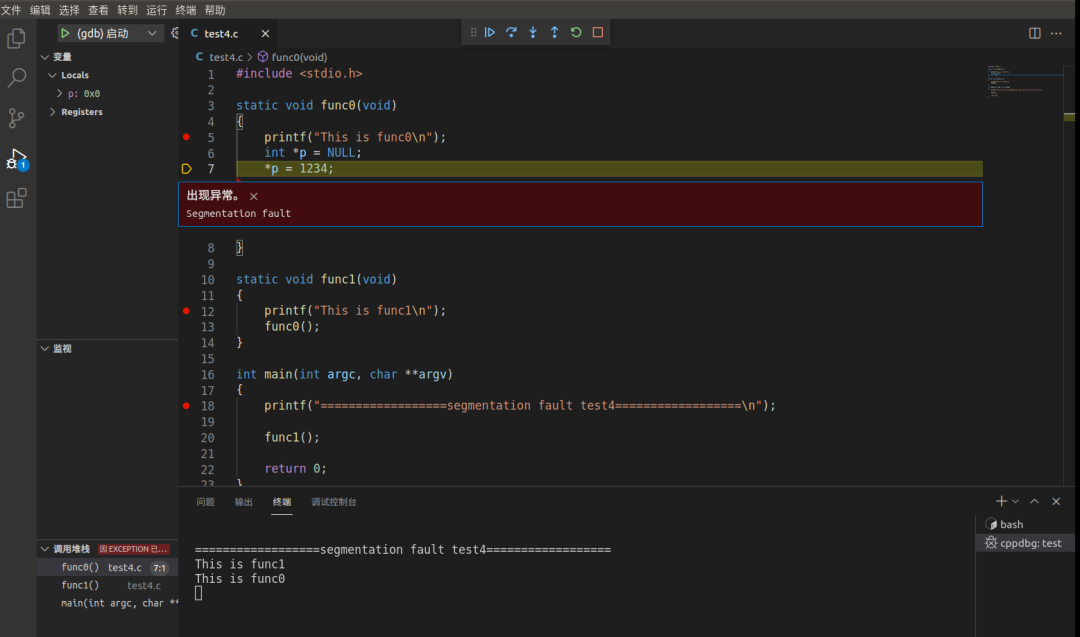This screenshot has width=1080, height=637.
Task: Open the 终端 menu in menu bar
Action: point(186,10)
